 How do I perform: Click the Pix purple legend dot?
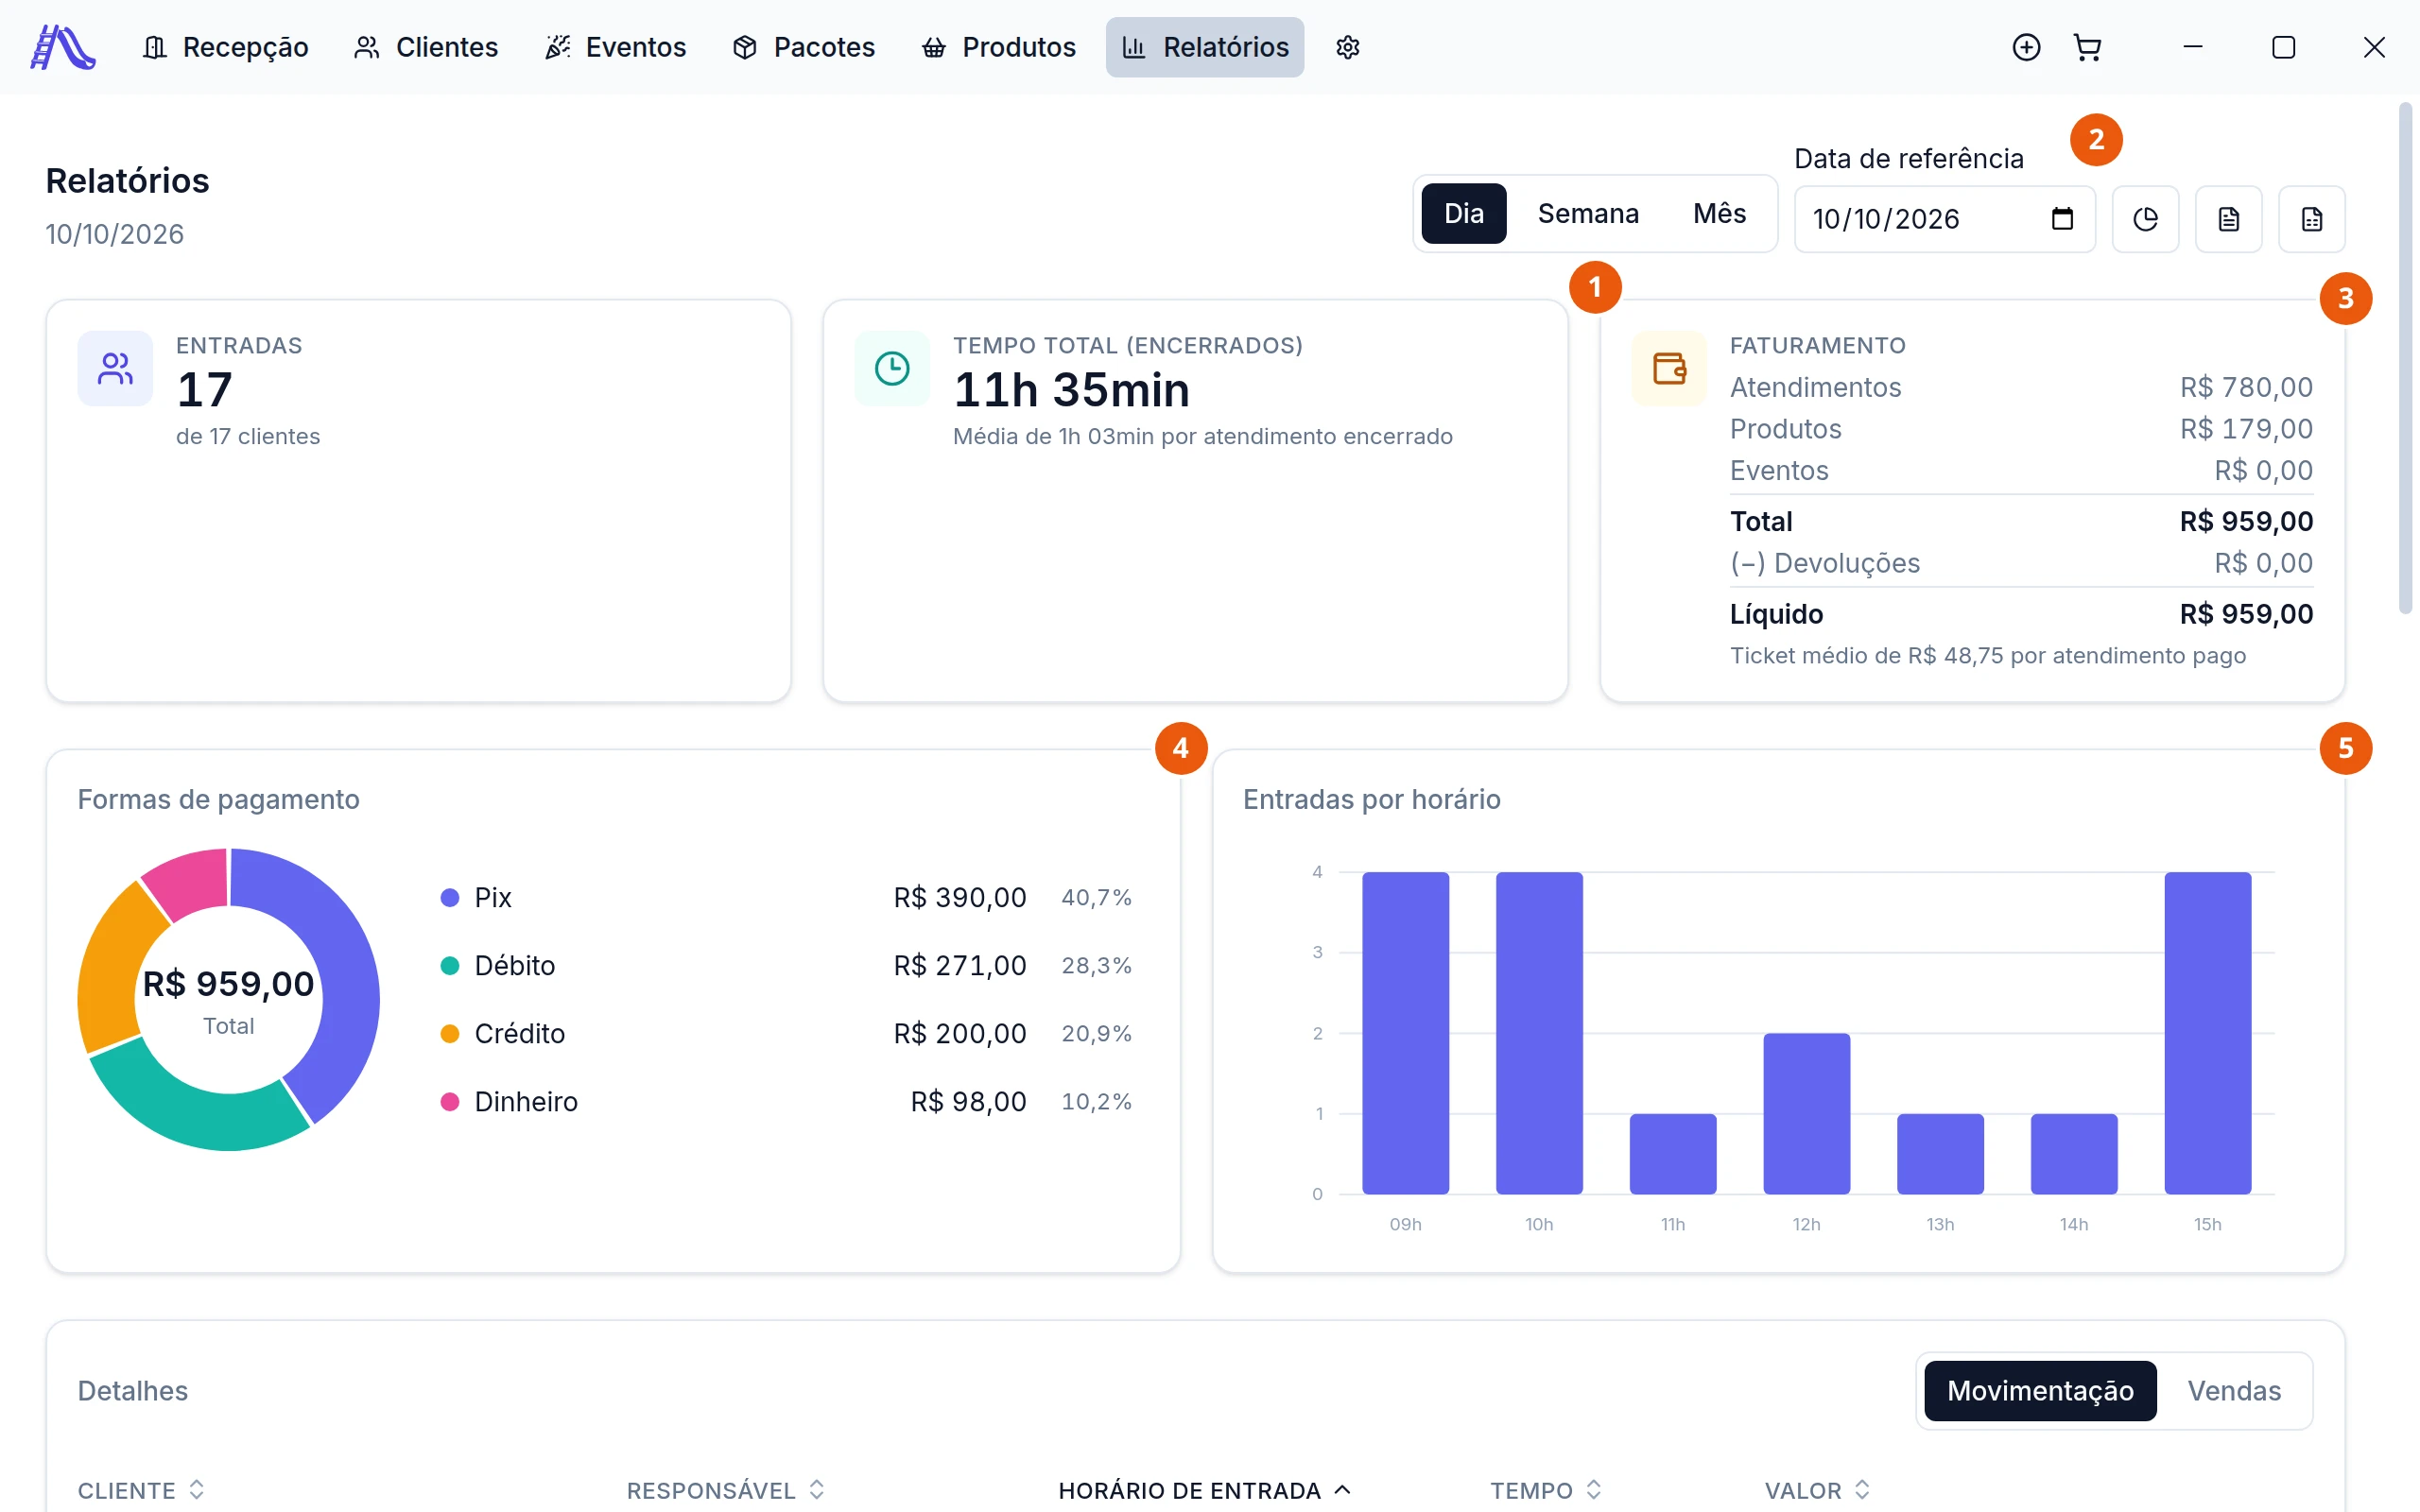[450, 898]
